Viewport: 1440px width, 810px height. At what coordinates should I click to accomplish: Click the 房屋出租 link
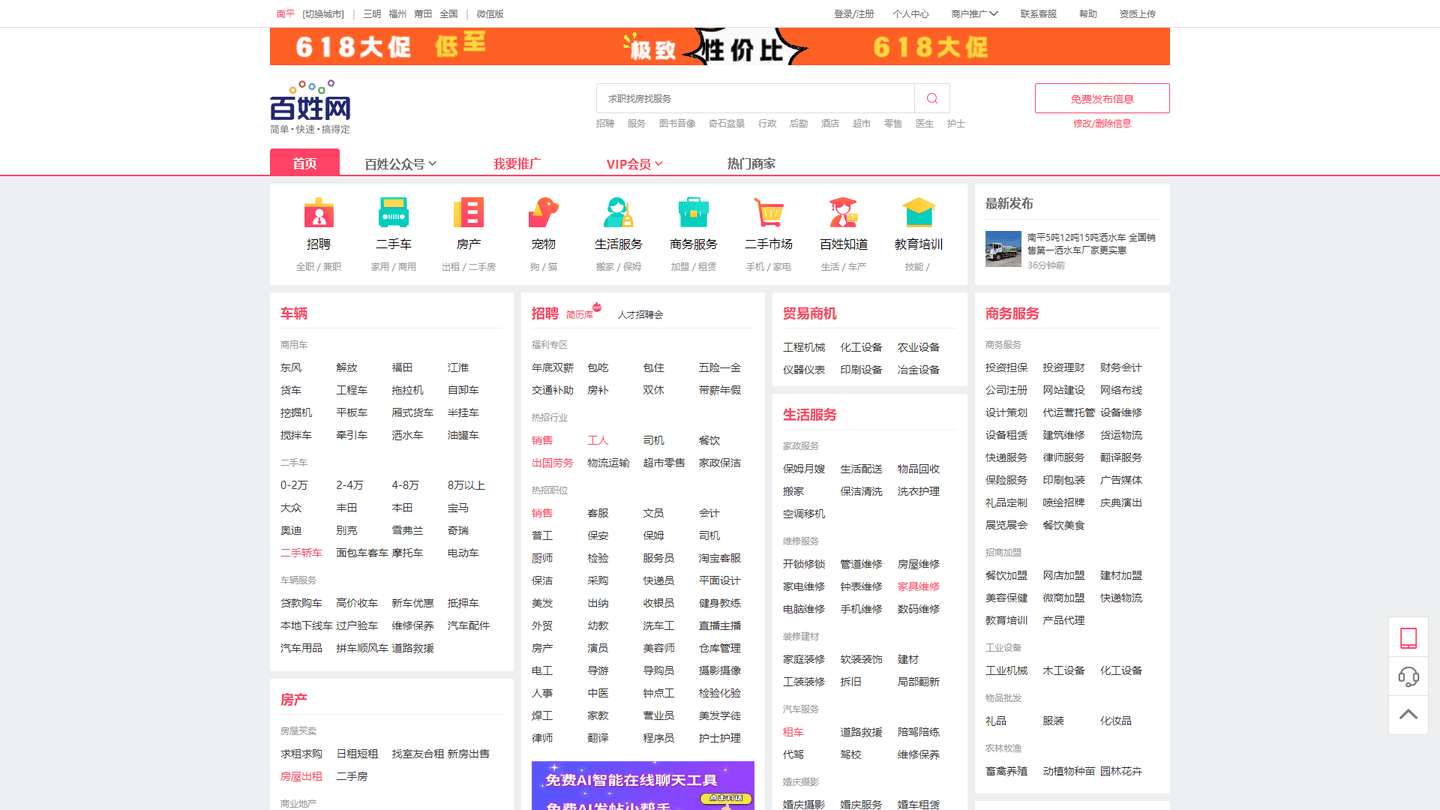tap(301, 777)
